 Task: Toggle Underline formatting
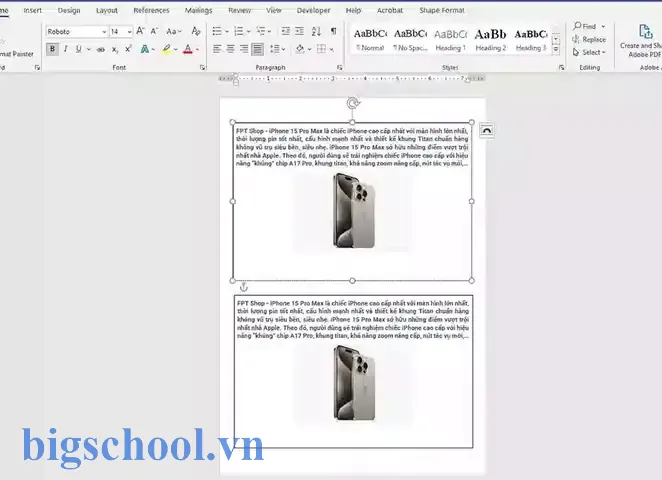(79, 49)
